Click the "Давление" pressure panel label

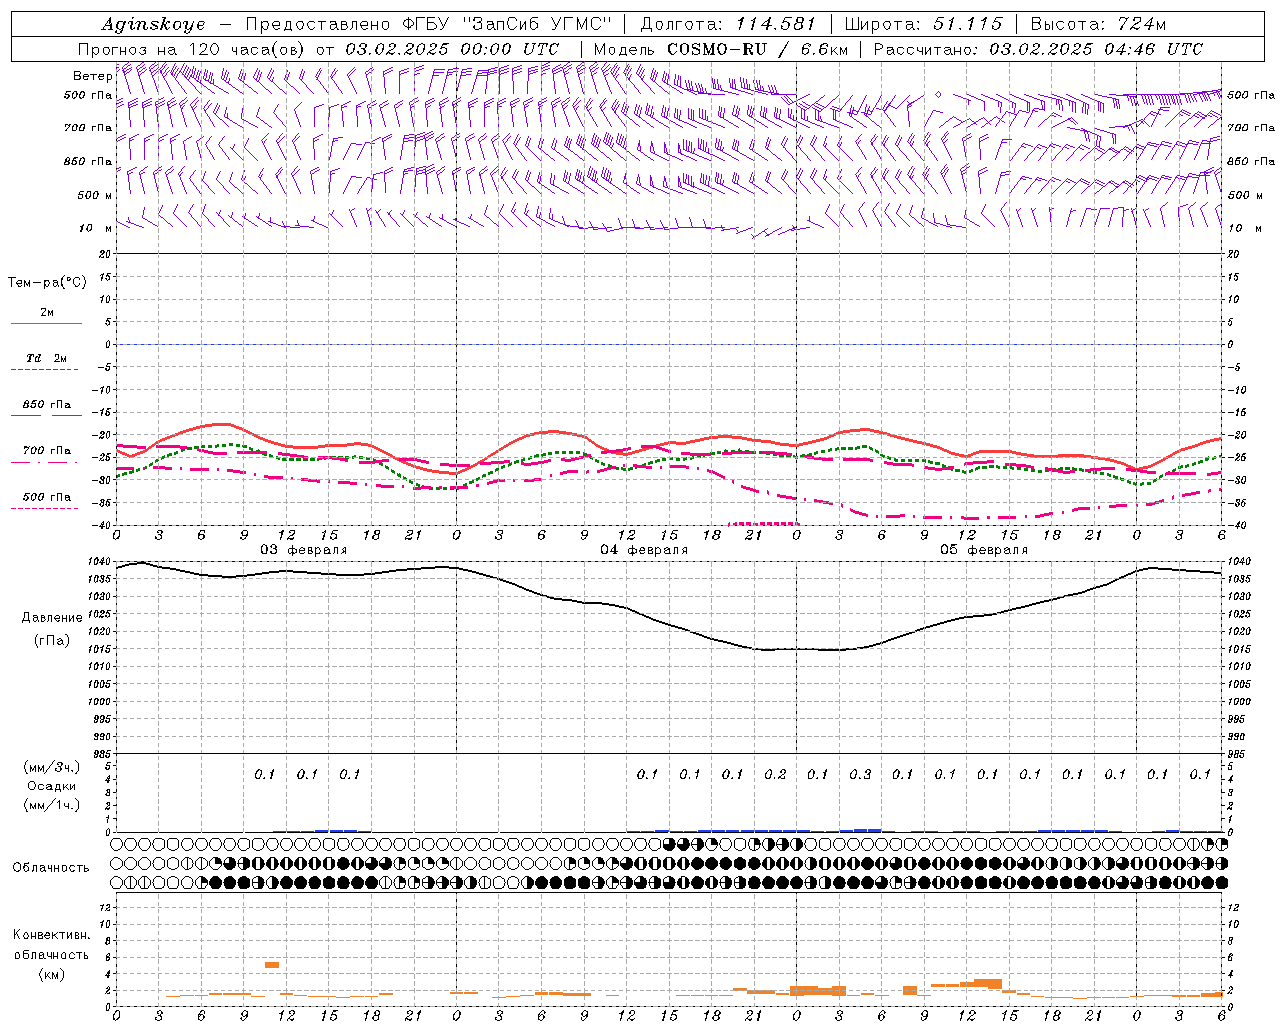point(52,618)
